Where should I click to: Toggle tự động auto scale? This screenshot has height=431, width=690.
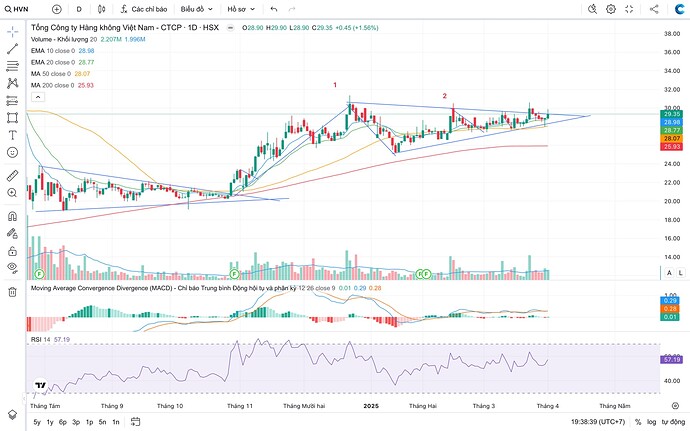(673, 422)
